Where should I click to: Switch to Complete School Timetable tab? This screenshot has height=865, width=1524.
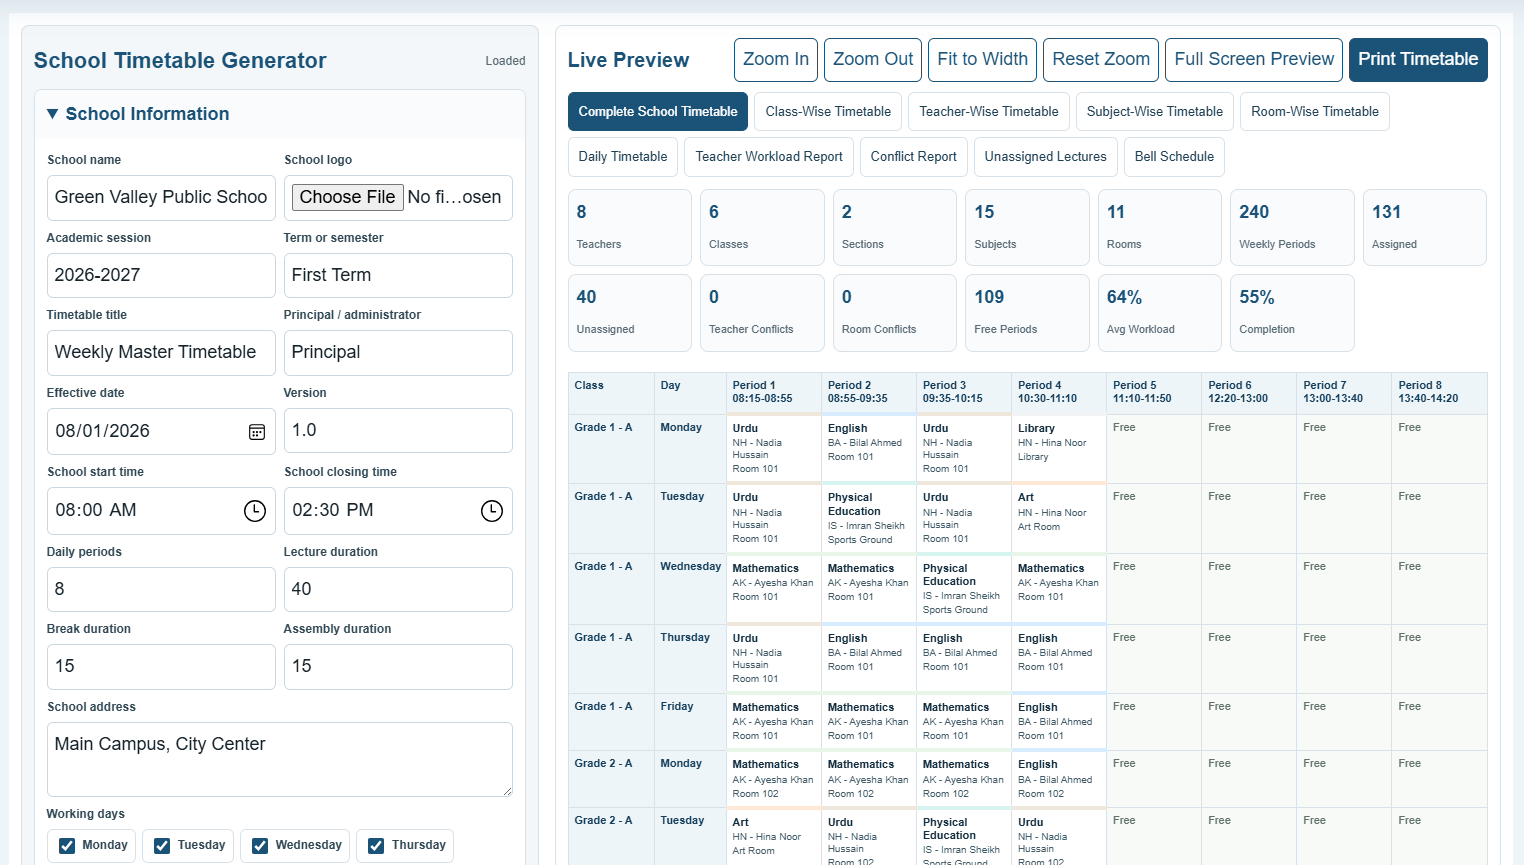point(658,112)
